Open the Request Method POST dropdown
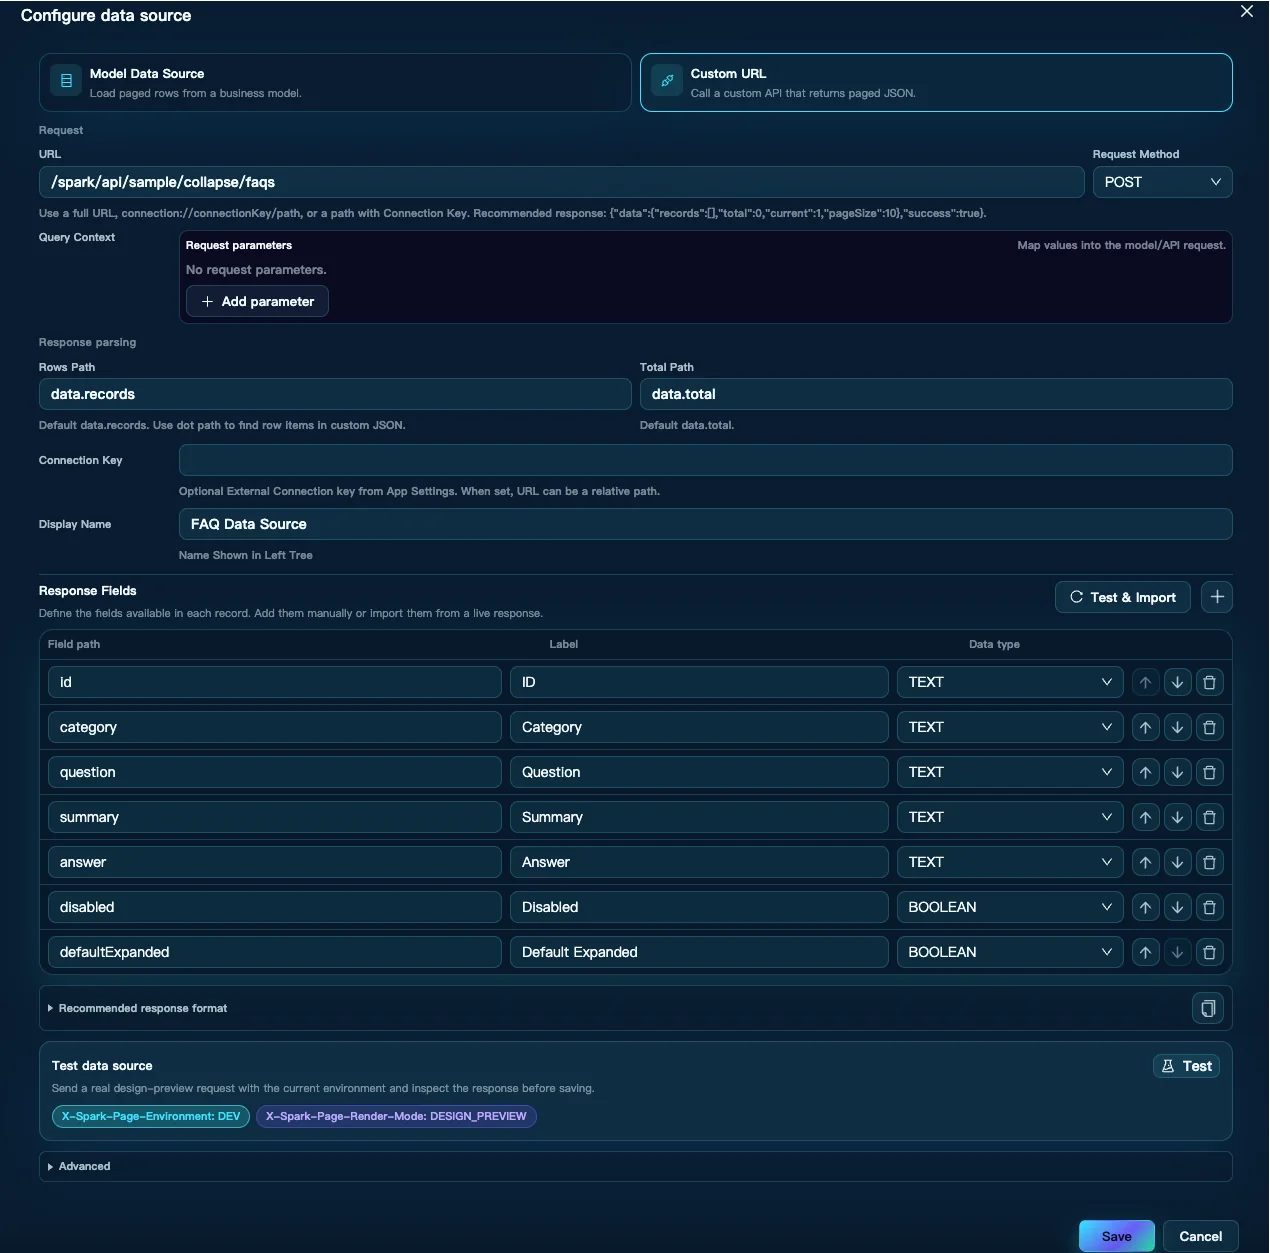 pyautogui.click(x=1162, y=182)
